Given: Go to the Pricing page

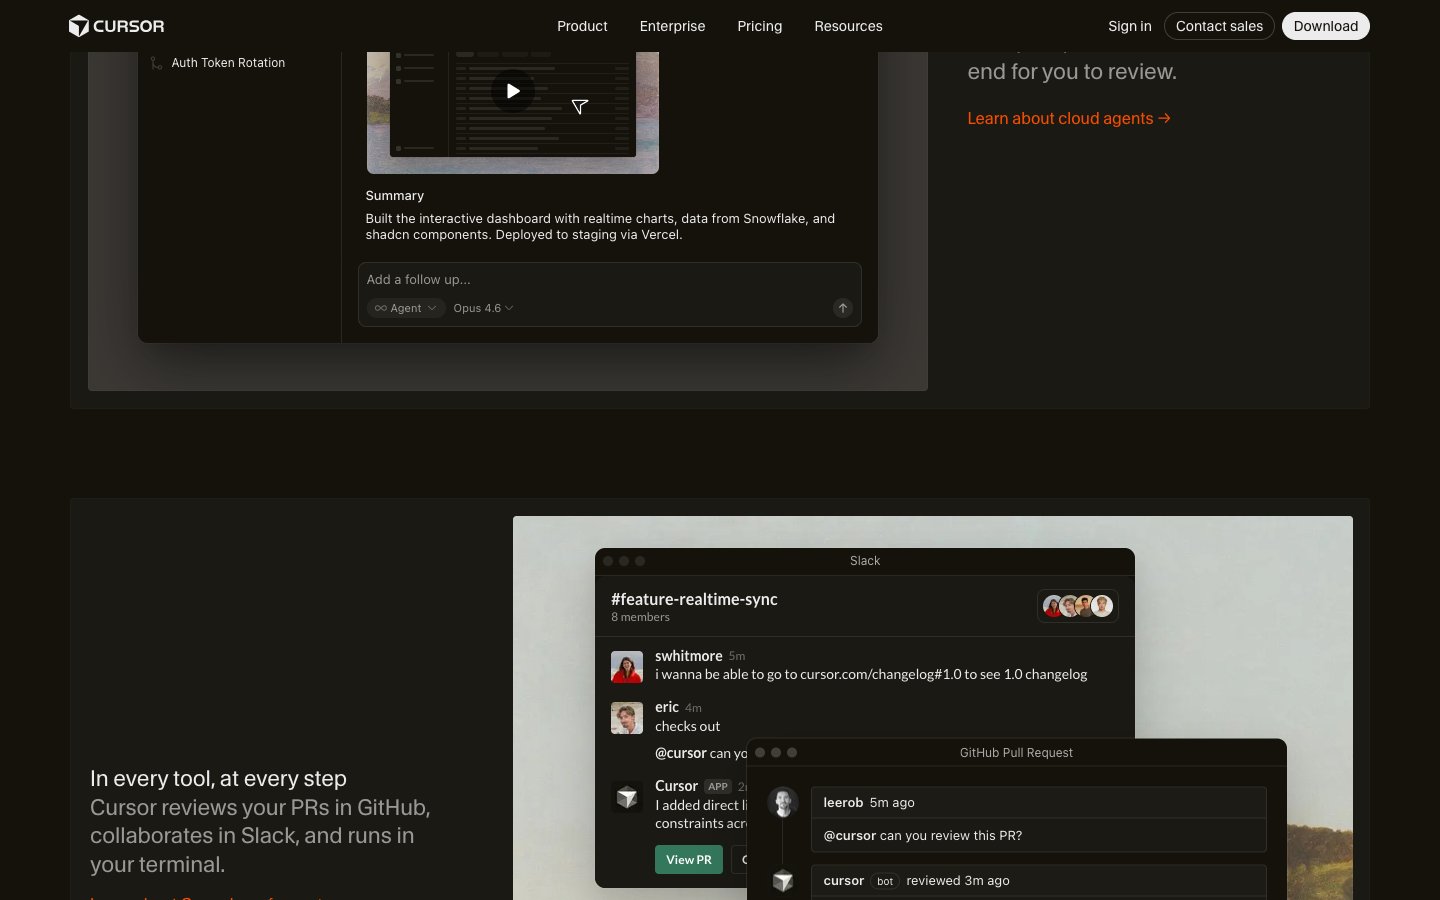Looking at the screenshot, I should click(x=760, y=26).
